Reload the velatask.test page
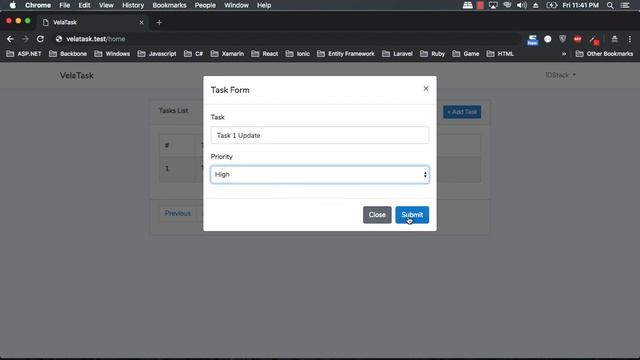This screenshot has width=640, height=360. [40, 39]
